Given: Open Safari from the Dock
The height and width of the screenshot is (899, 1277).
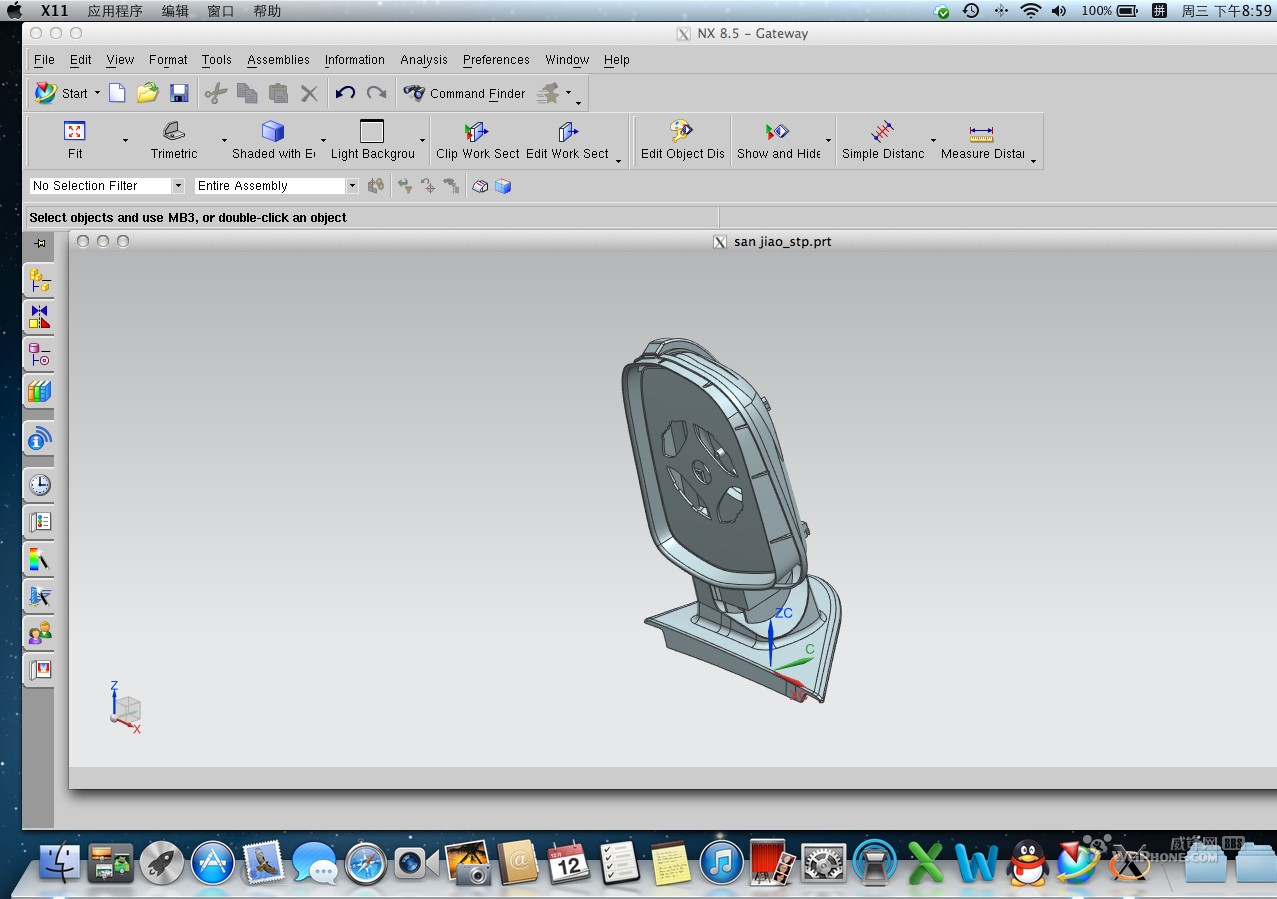Looking at the screenshot, I should coord(366,862).
